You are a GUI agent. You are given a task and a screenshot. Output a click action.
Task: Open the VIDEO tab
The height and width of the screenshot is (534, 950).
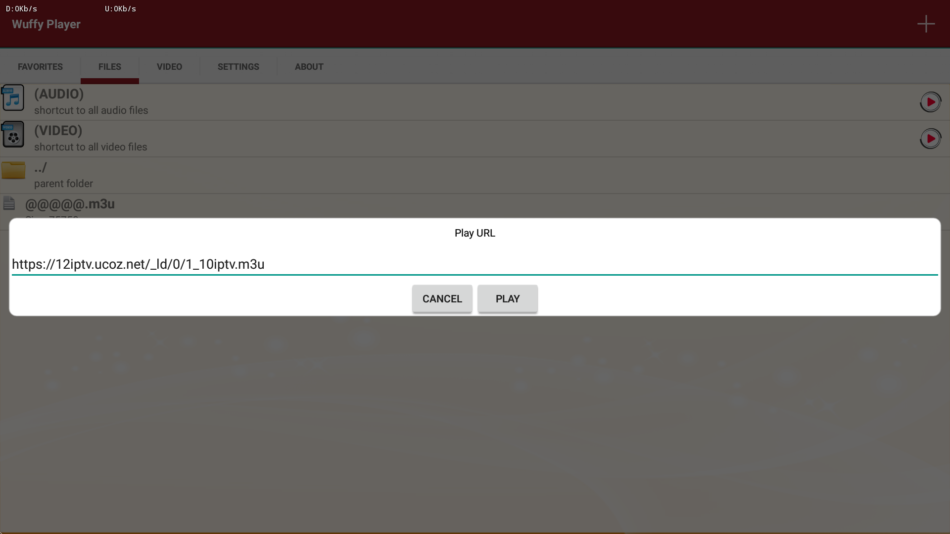(x=169, y=67)
